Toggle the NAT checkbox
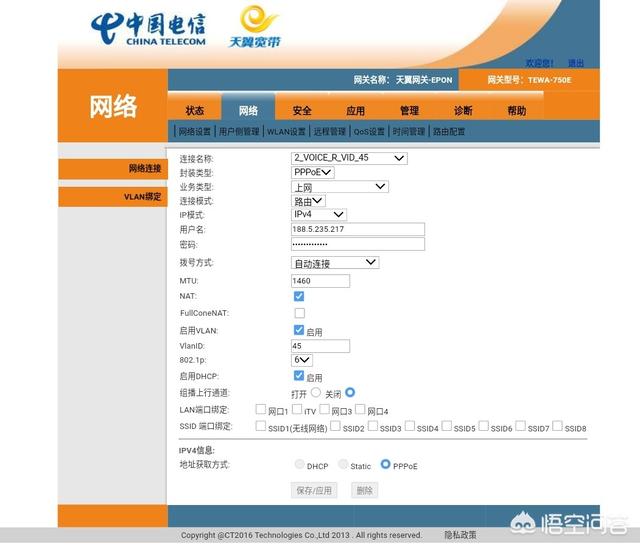 pyautogui.click(x=299, y=296)
